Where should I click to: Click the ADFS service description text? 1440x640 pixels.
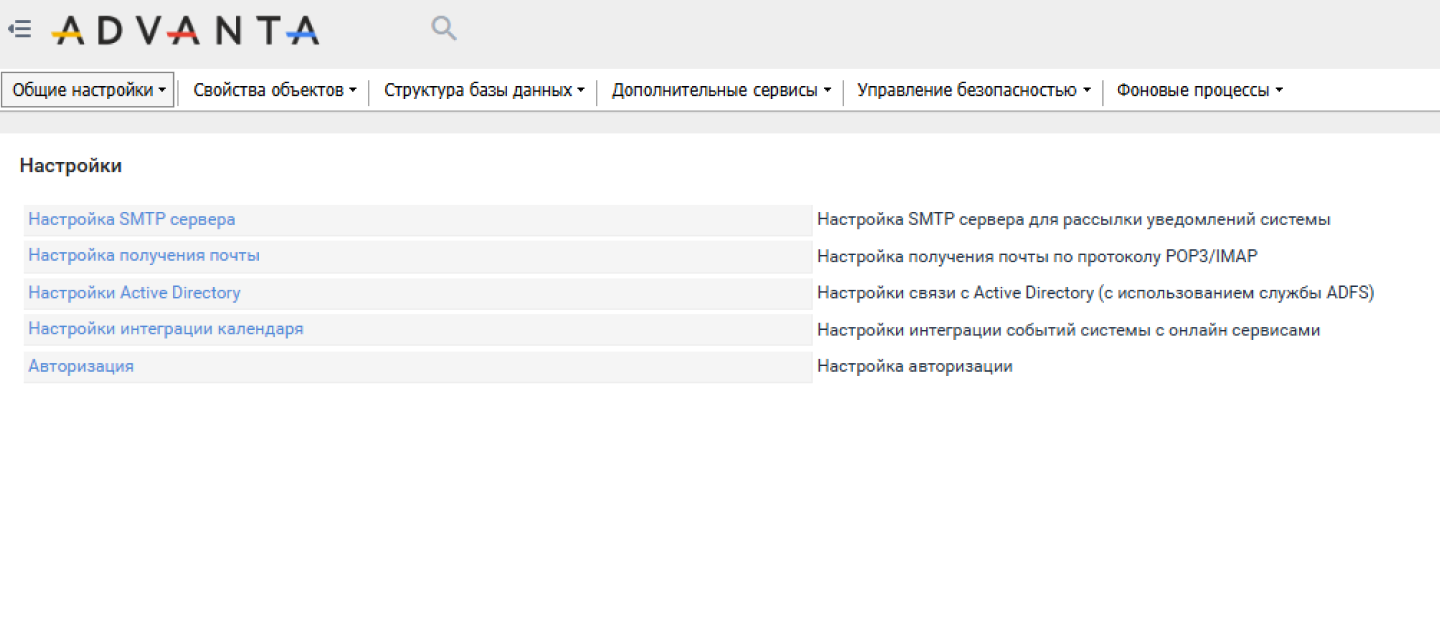(1095, 293)
